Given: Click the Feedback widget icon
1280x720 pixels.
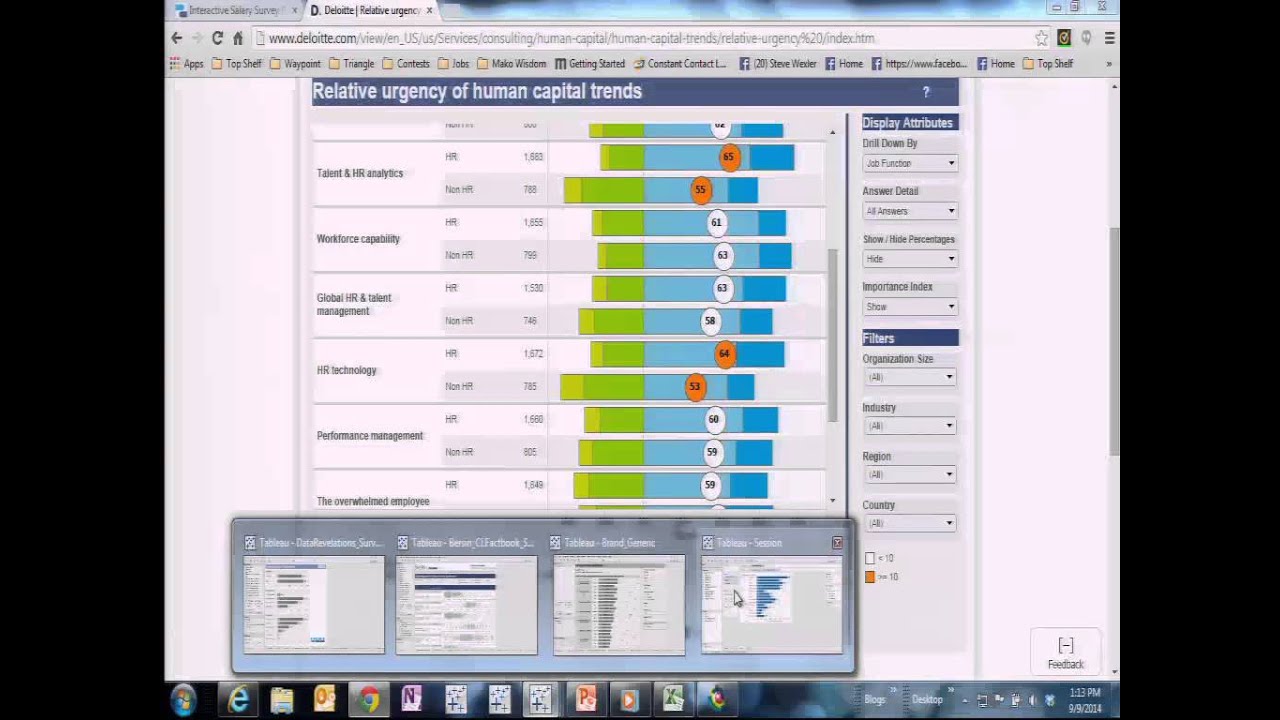Looking at the screenshot, I should 1066,645.
